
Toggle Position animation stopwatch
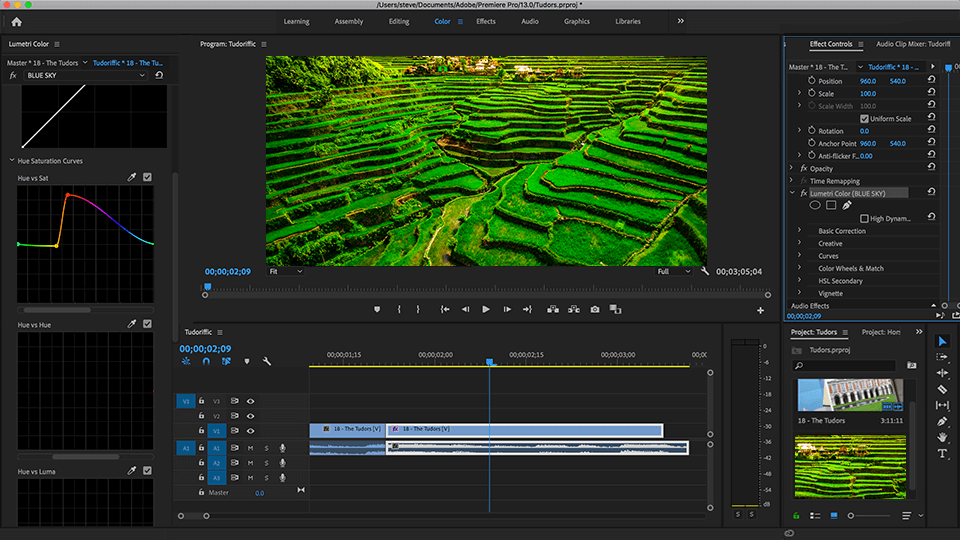pos(811,81)
